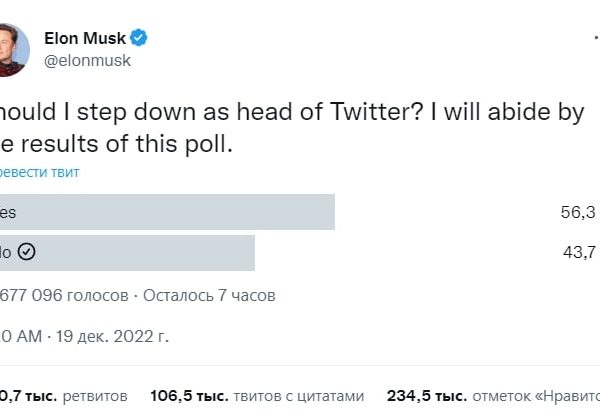600x415 pixels.
Task: Click Elon Musk's profile avatar
Action: [10, 49]
